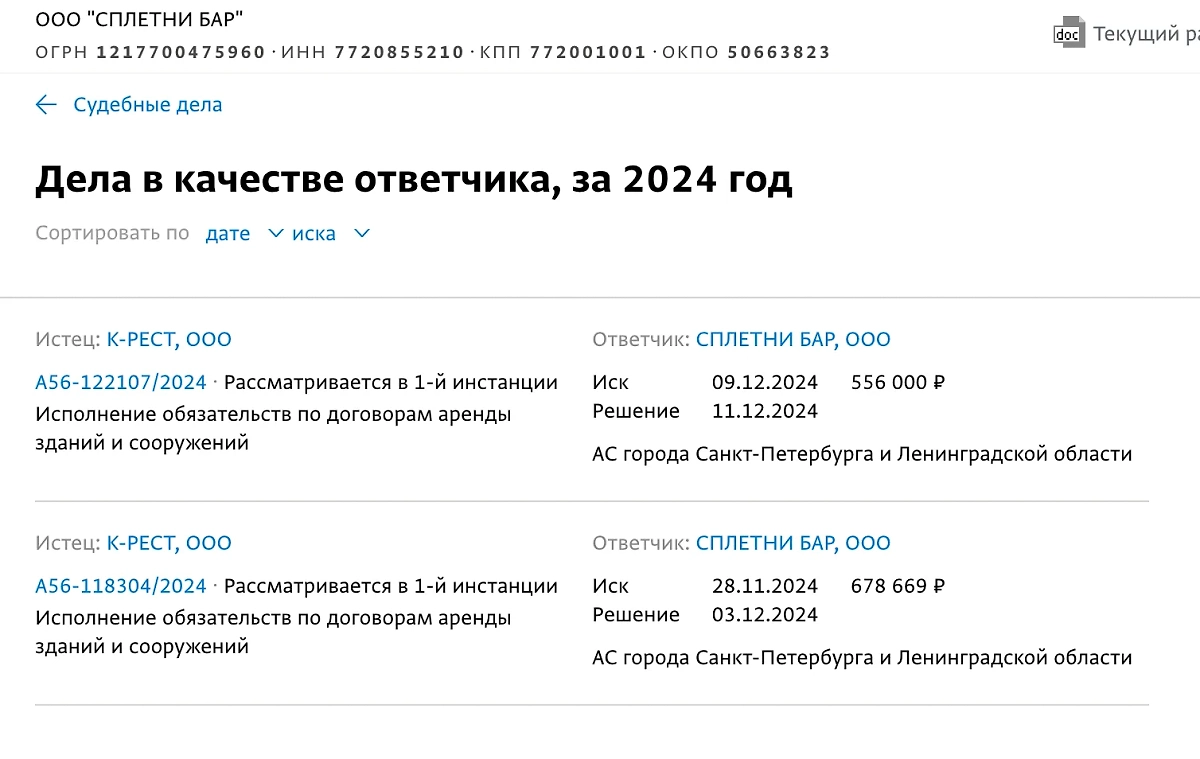The image size is (1200, 759).
Task: Open defendant СПЛЕТНИ БАР, ООО in first case
Action: pyautogui.click(x=793, y=339)
